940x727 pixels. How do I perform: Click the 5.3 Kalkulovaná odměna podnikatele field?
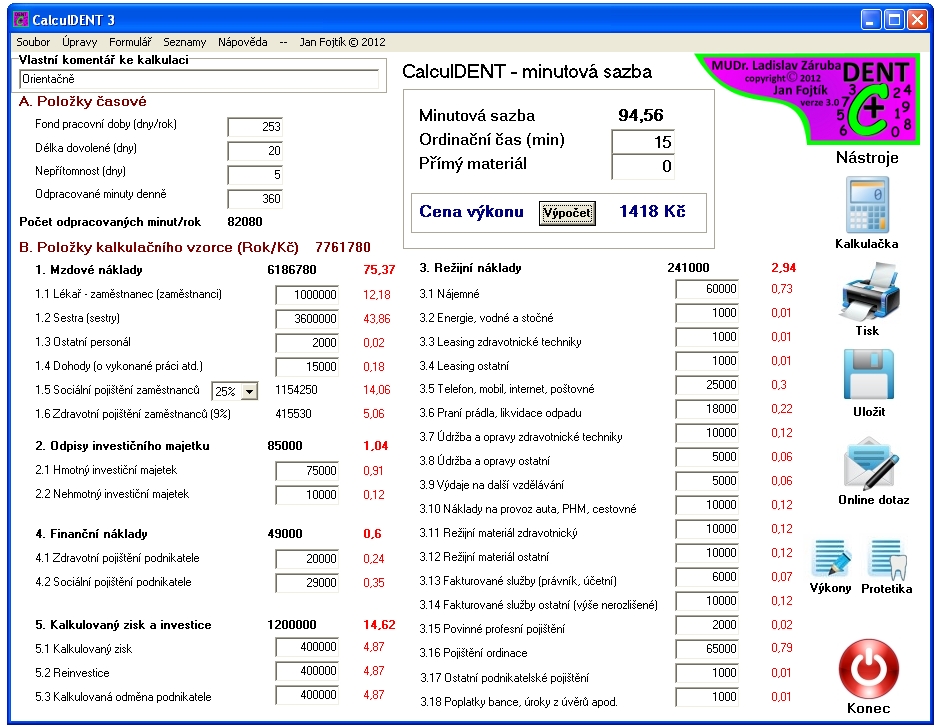[307, 695]
